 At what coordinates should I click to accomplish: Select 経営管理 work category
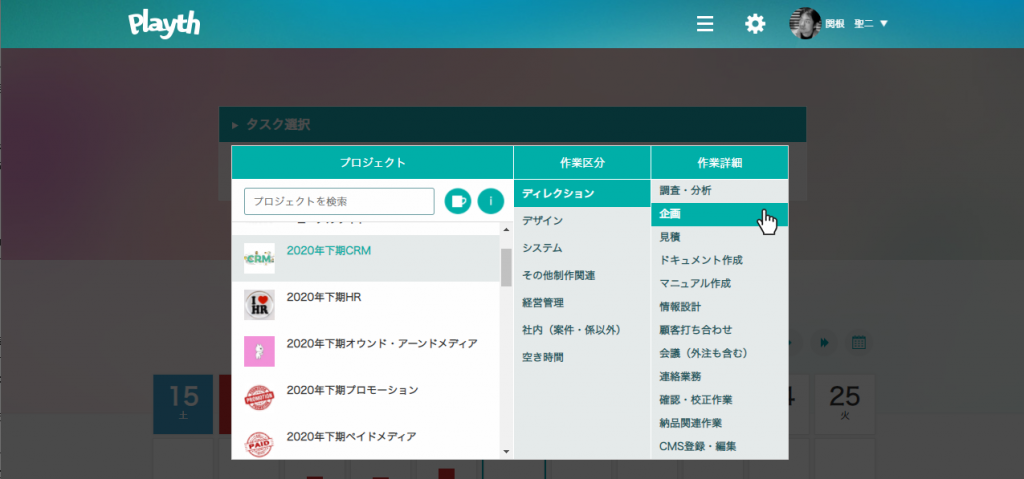point(582,303)
